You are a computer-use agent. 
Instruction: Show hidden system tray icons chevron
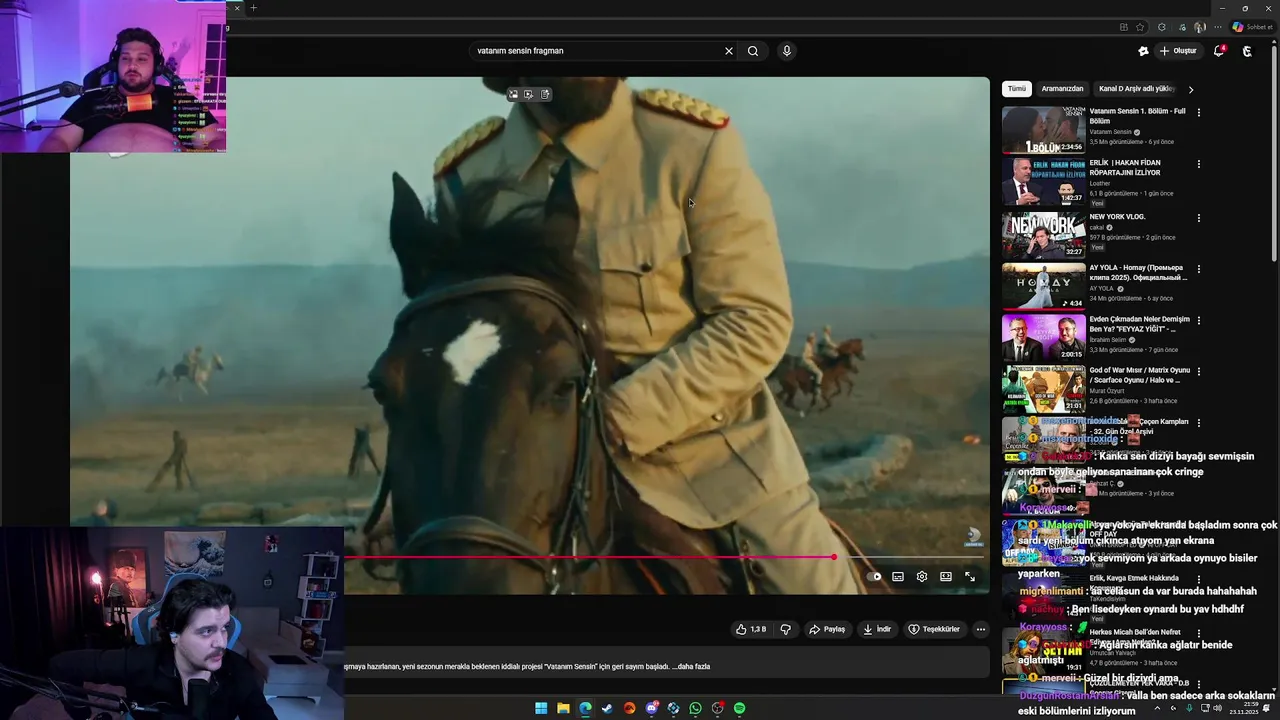point(1157,708)
